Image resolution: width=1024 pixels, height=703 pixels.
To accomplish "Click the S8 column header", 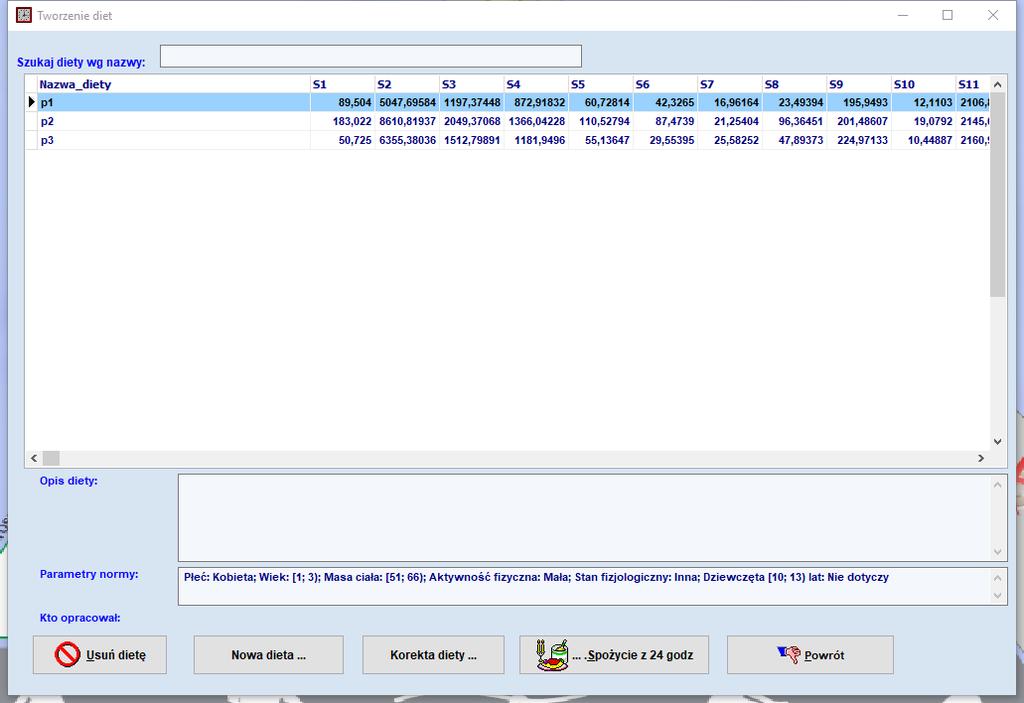I will tap(795, 84).
